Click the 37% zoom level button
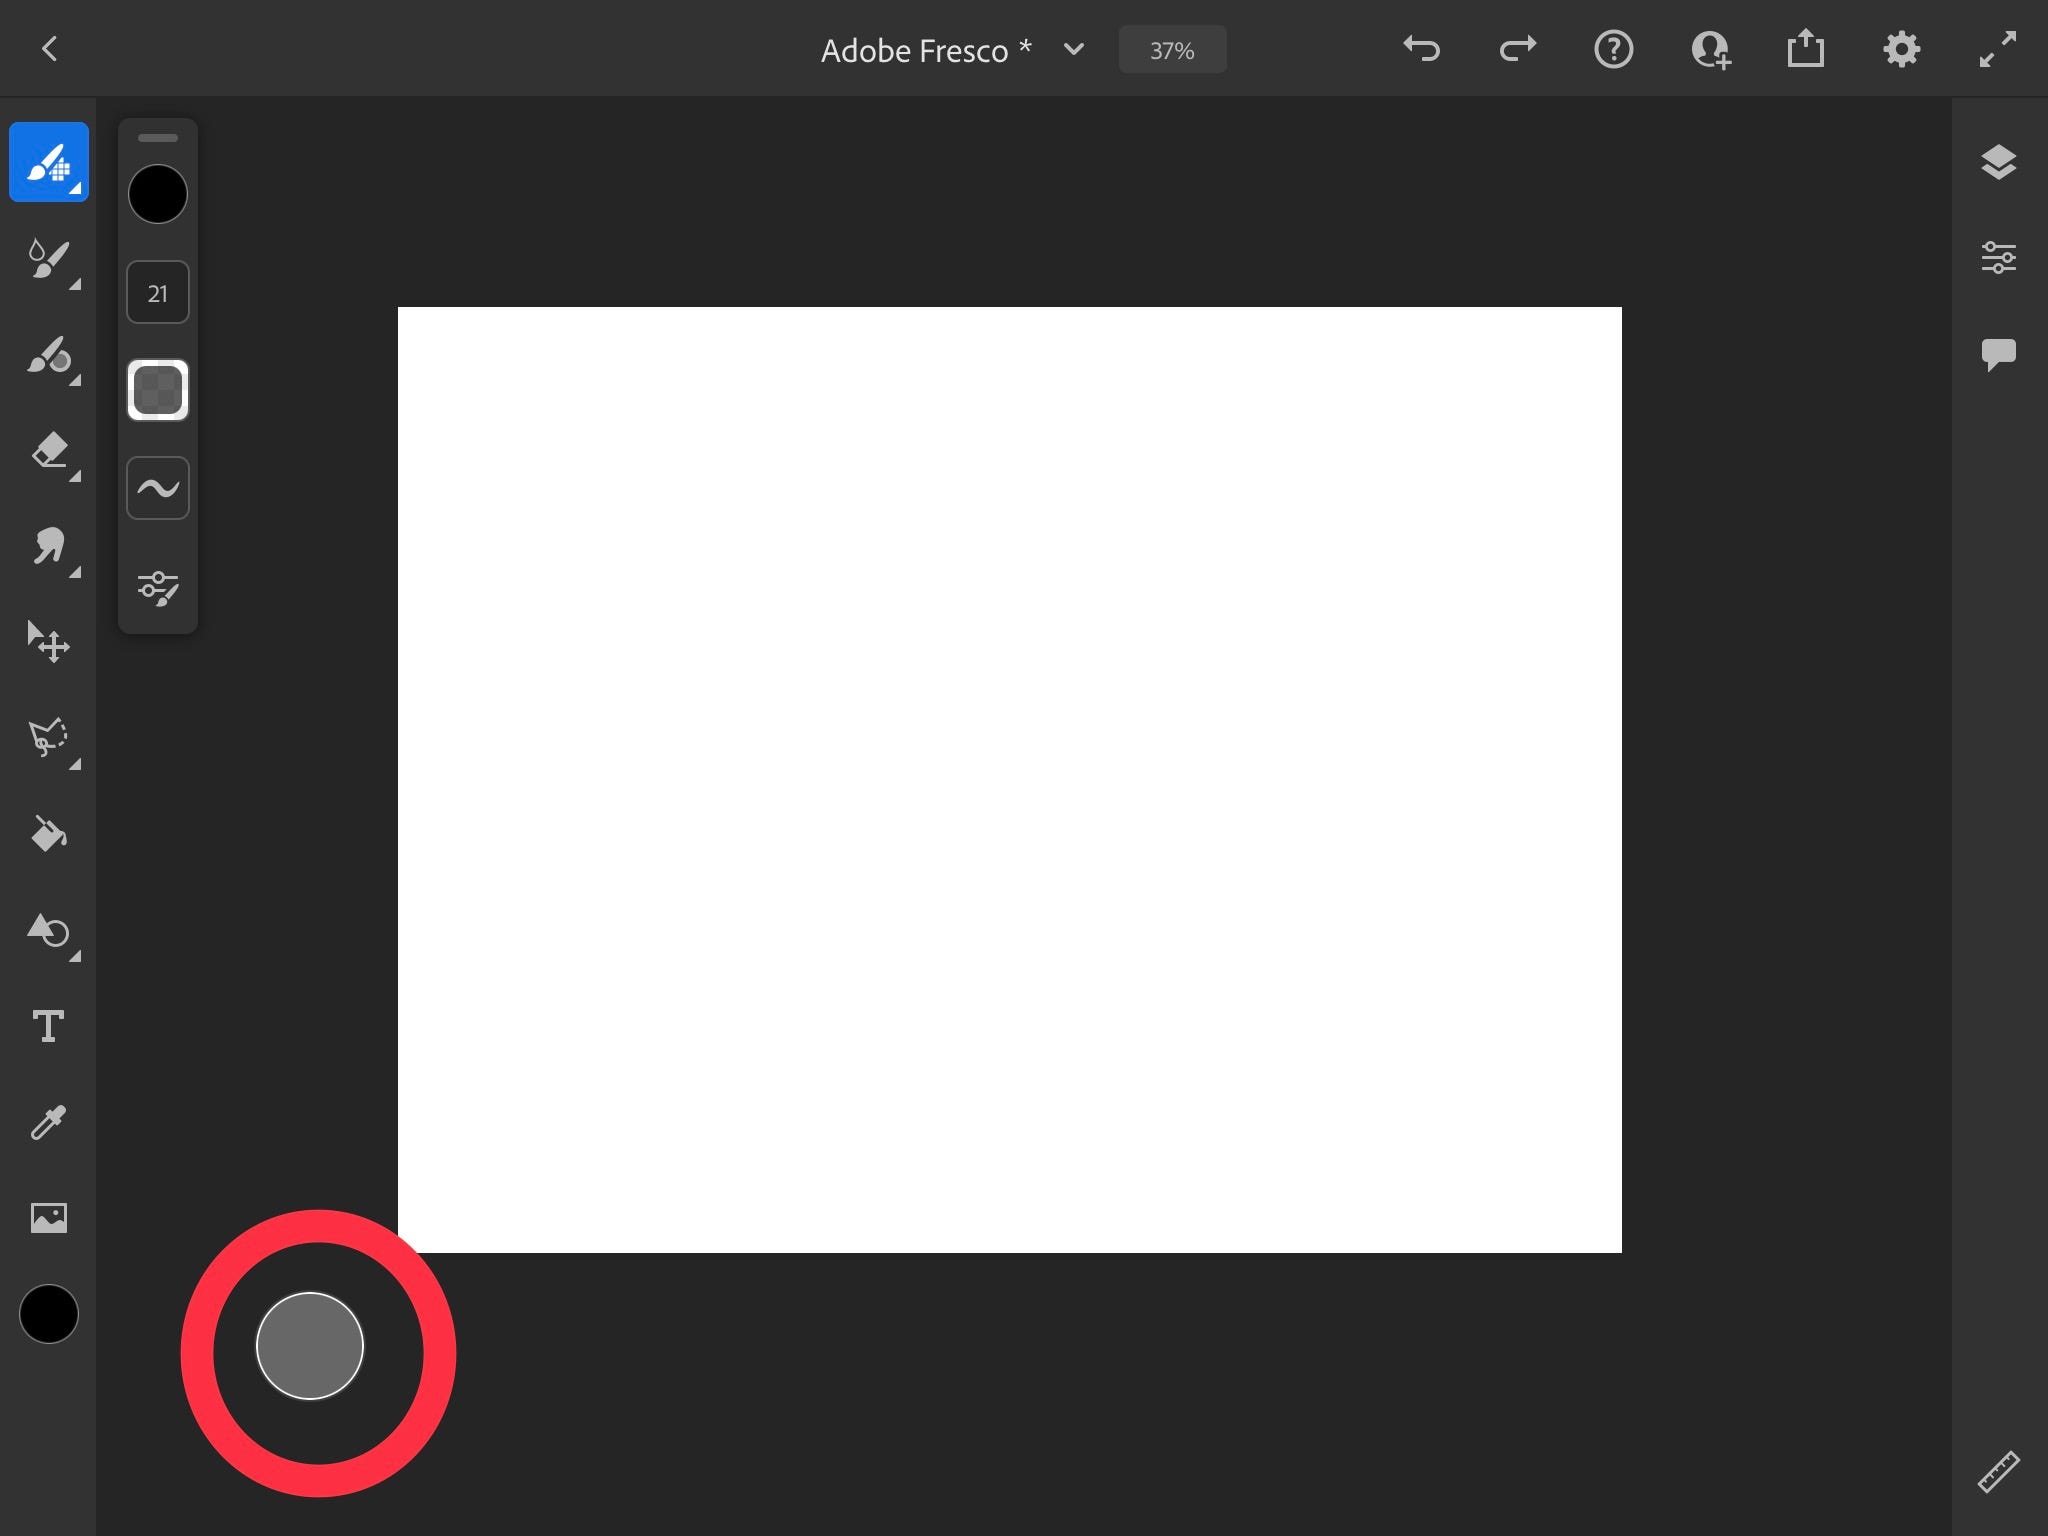This screenshot has width=2048, height=1536. pyautogui.click(x=1172, y=50)
